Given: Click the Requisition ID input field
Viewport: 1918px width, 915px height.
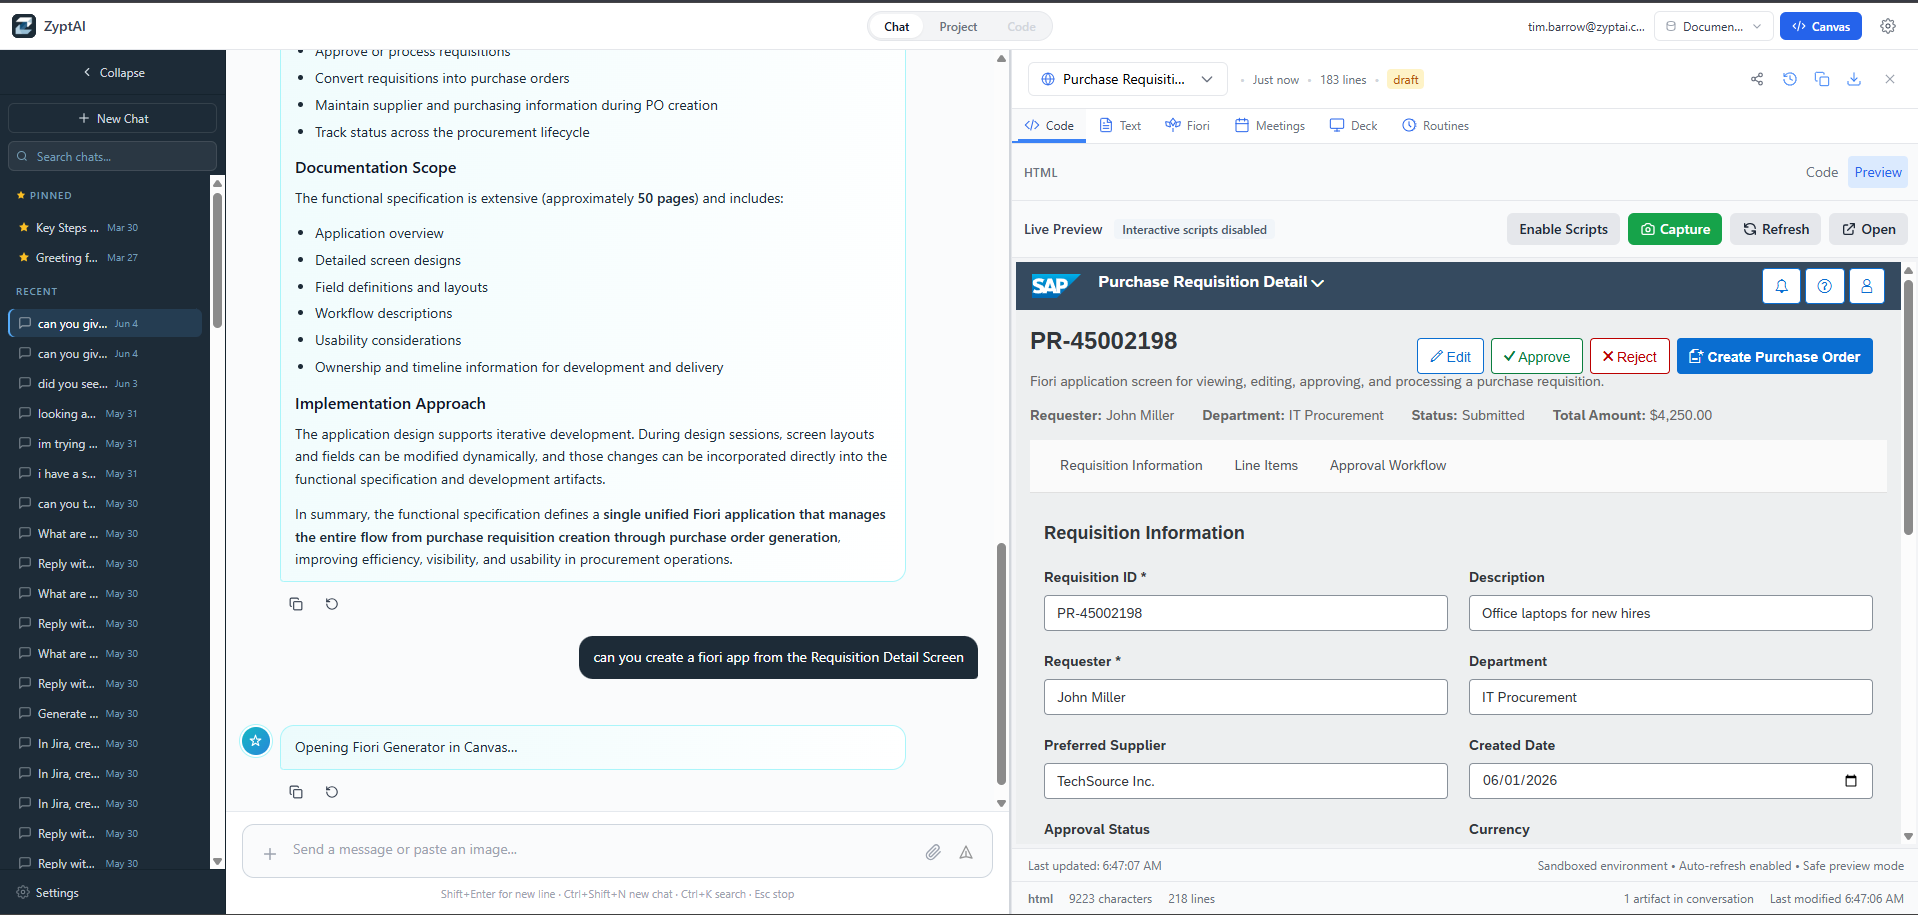Looking at the screenshot, I should 1245,613.
